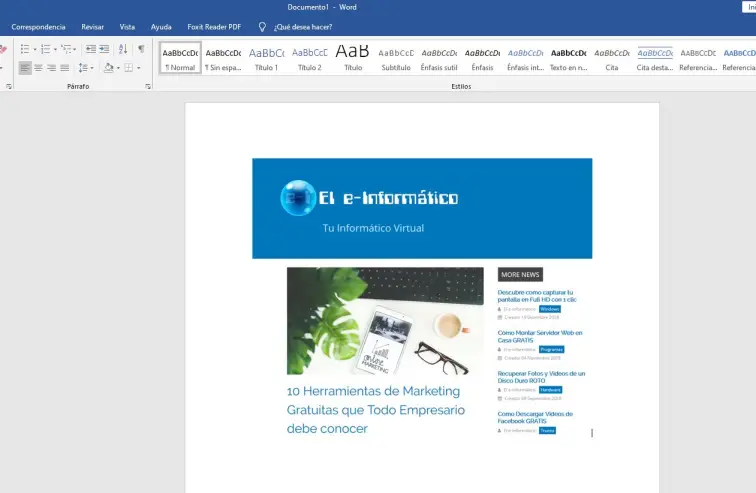Apply the Cita destacada style
Image resolution: width=756 pixels, height=493 pixels.
[x=655, y=58]
